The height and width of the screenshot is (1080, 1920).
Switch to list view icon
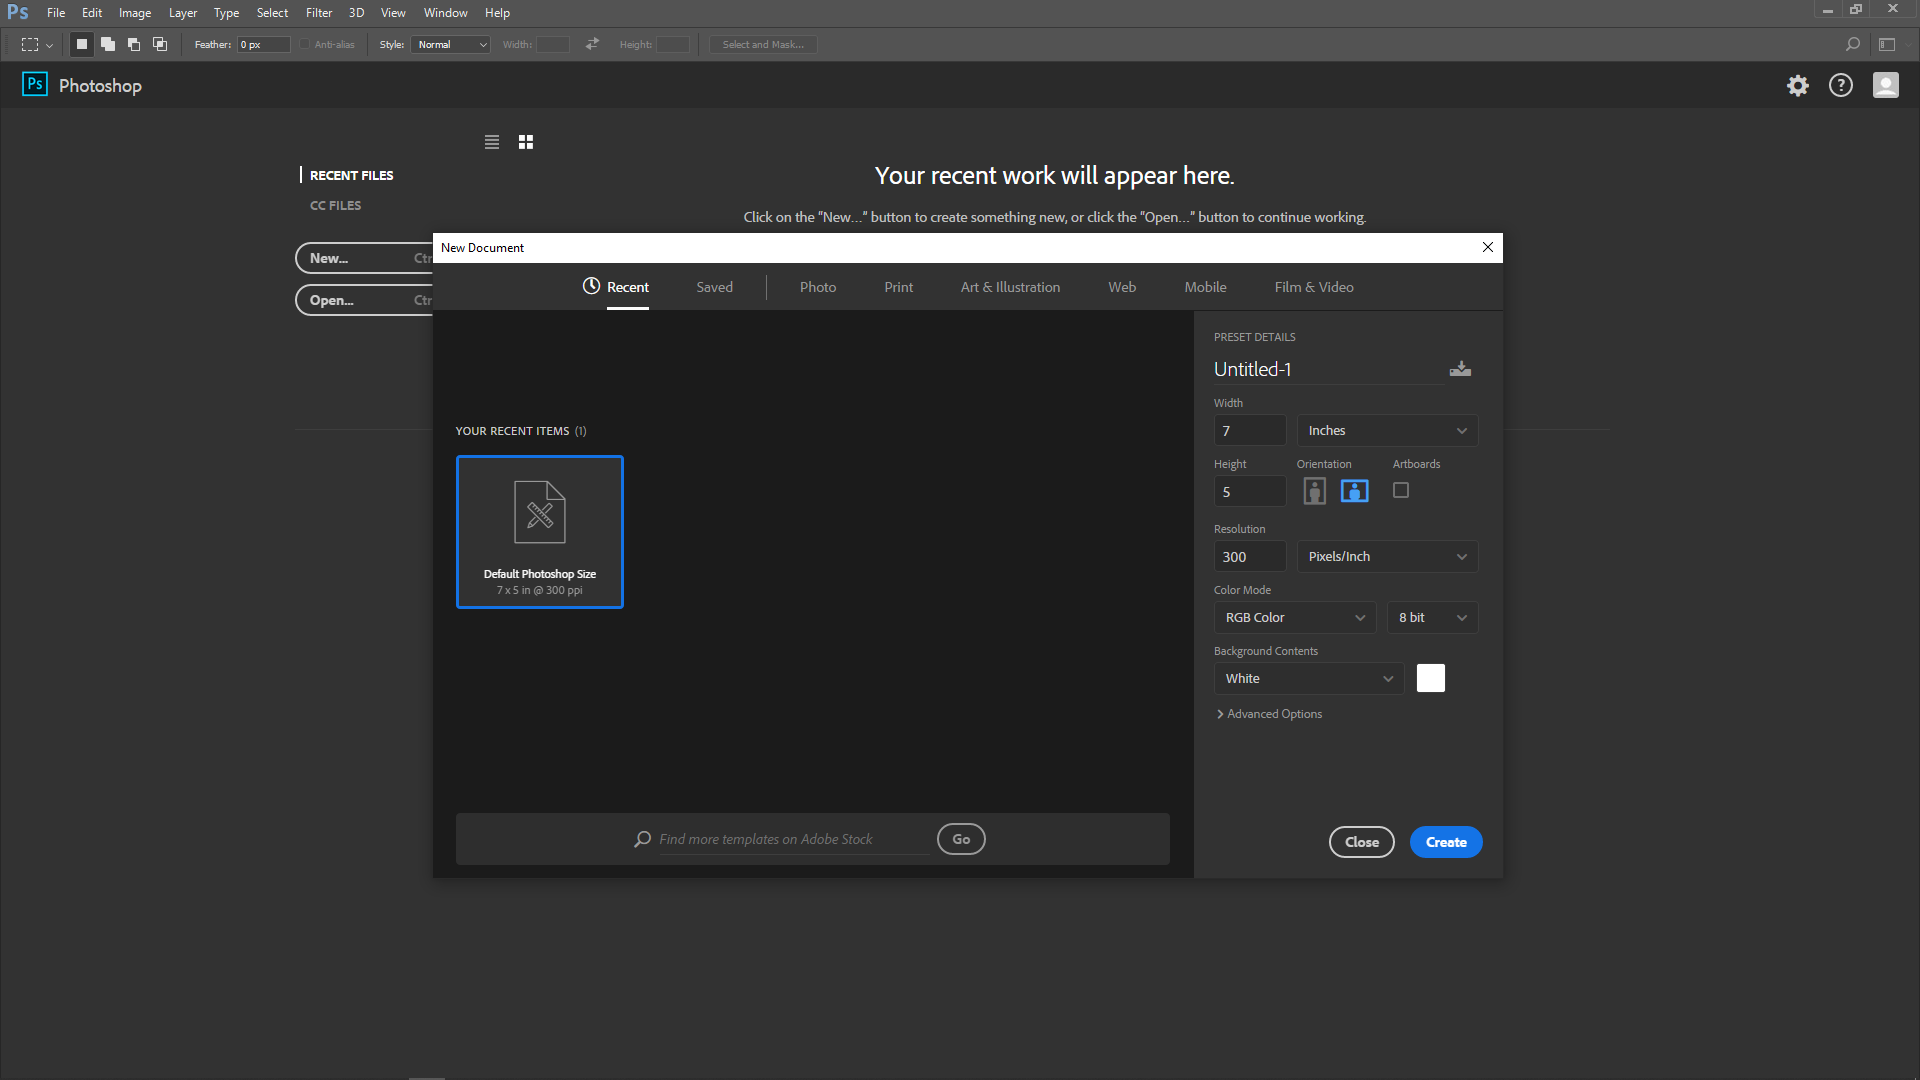coord(491,142)
